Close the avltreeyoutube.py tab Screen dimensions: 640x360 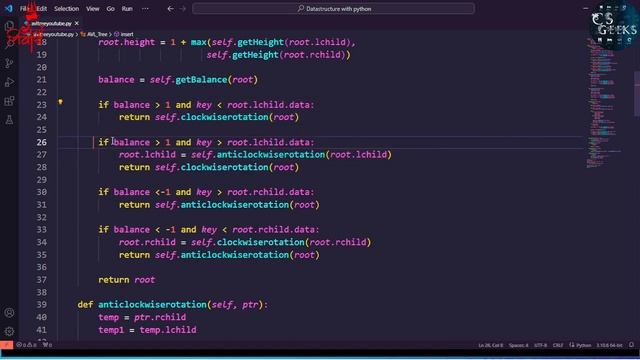click(77, 23)
